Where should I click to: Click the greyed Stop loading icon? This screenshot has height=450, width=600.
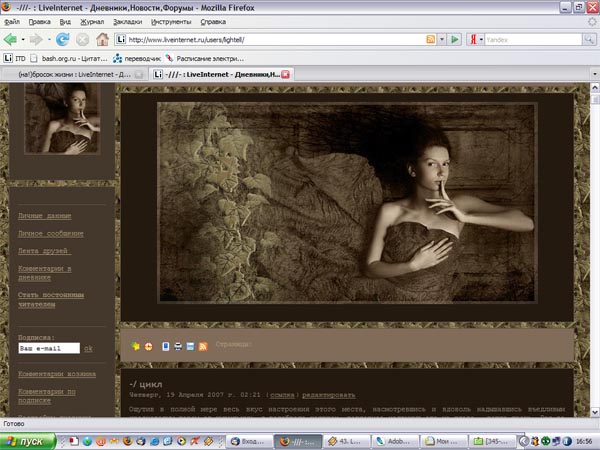pyautogui.click(x=82, y=39)
